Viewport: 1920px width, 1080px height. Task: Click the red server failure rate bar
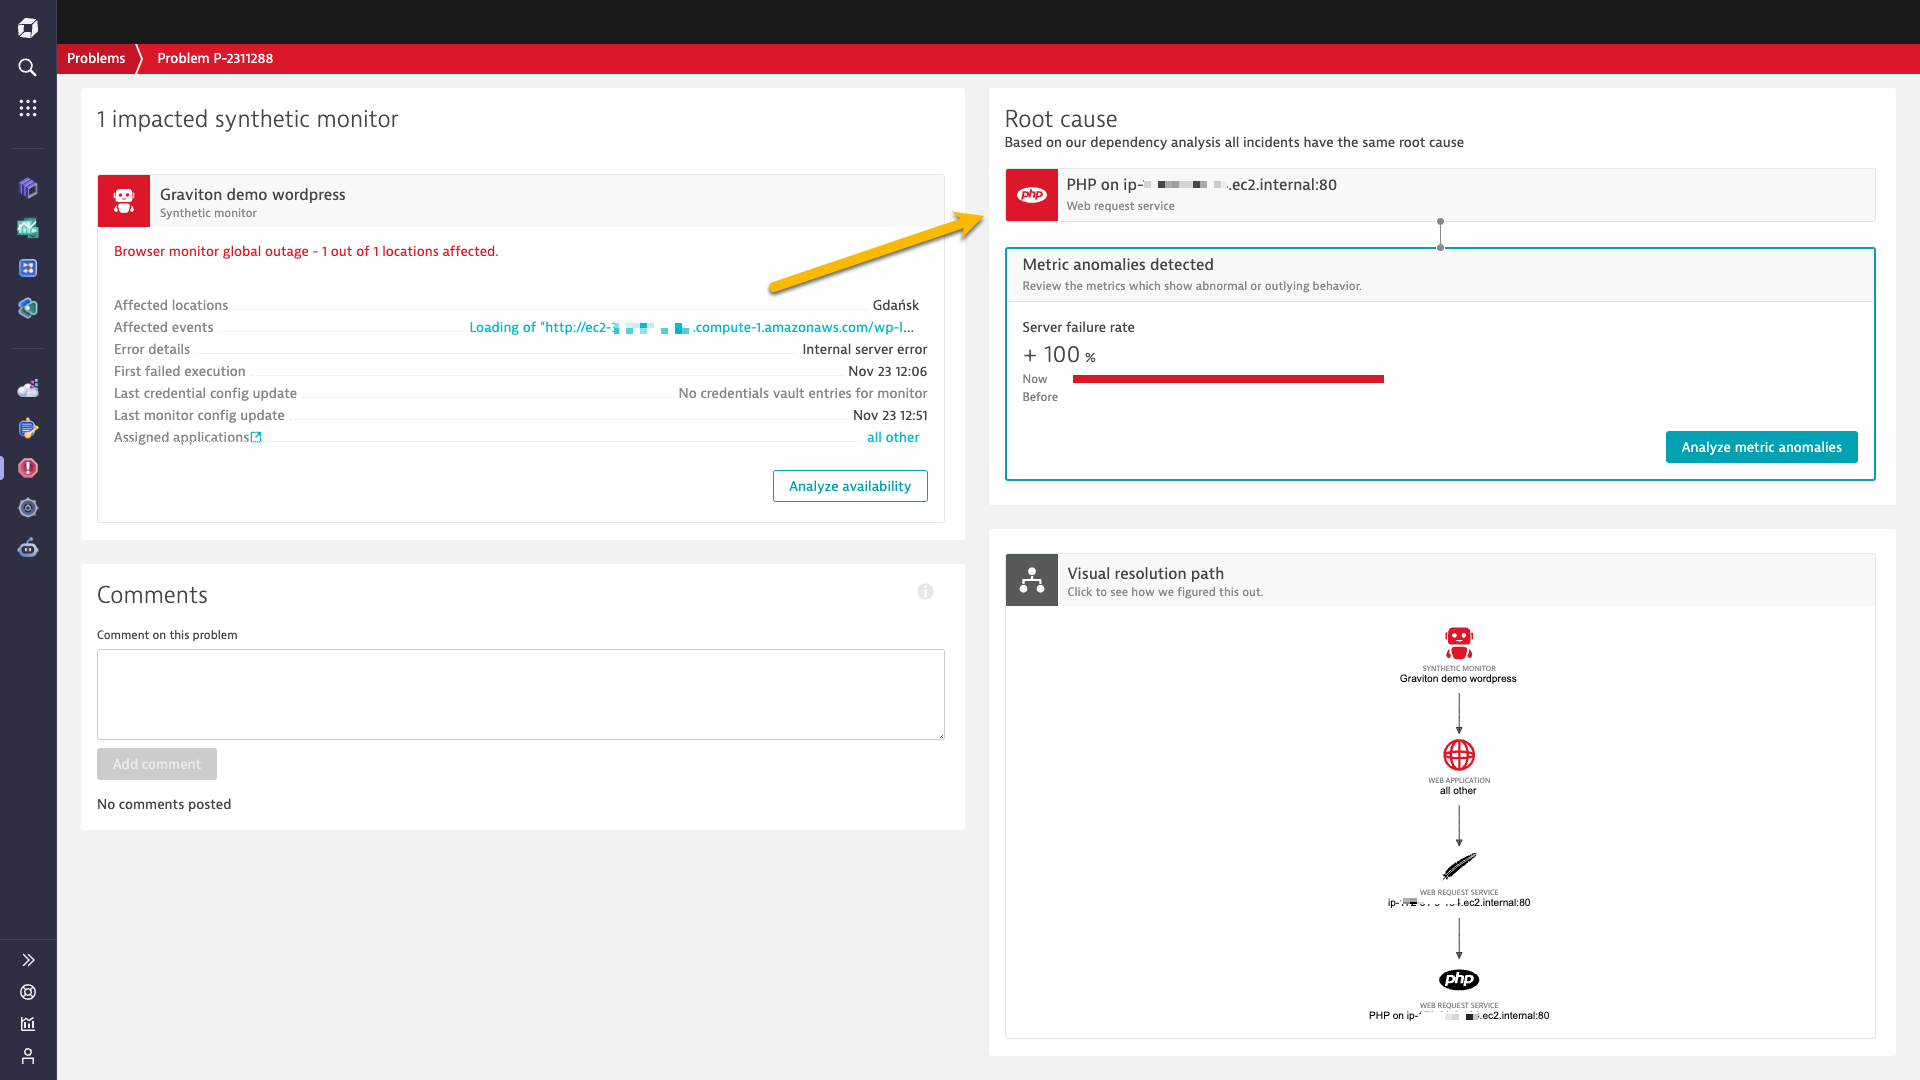1228,379
